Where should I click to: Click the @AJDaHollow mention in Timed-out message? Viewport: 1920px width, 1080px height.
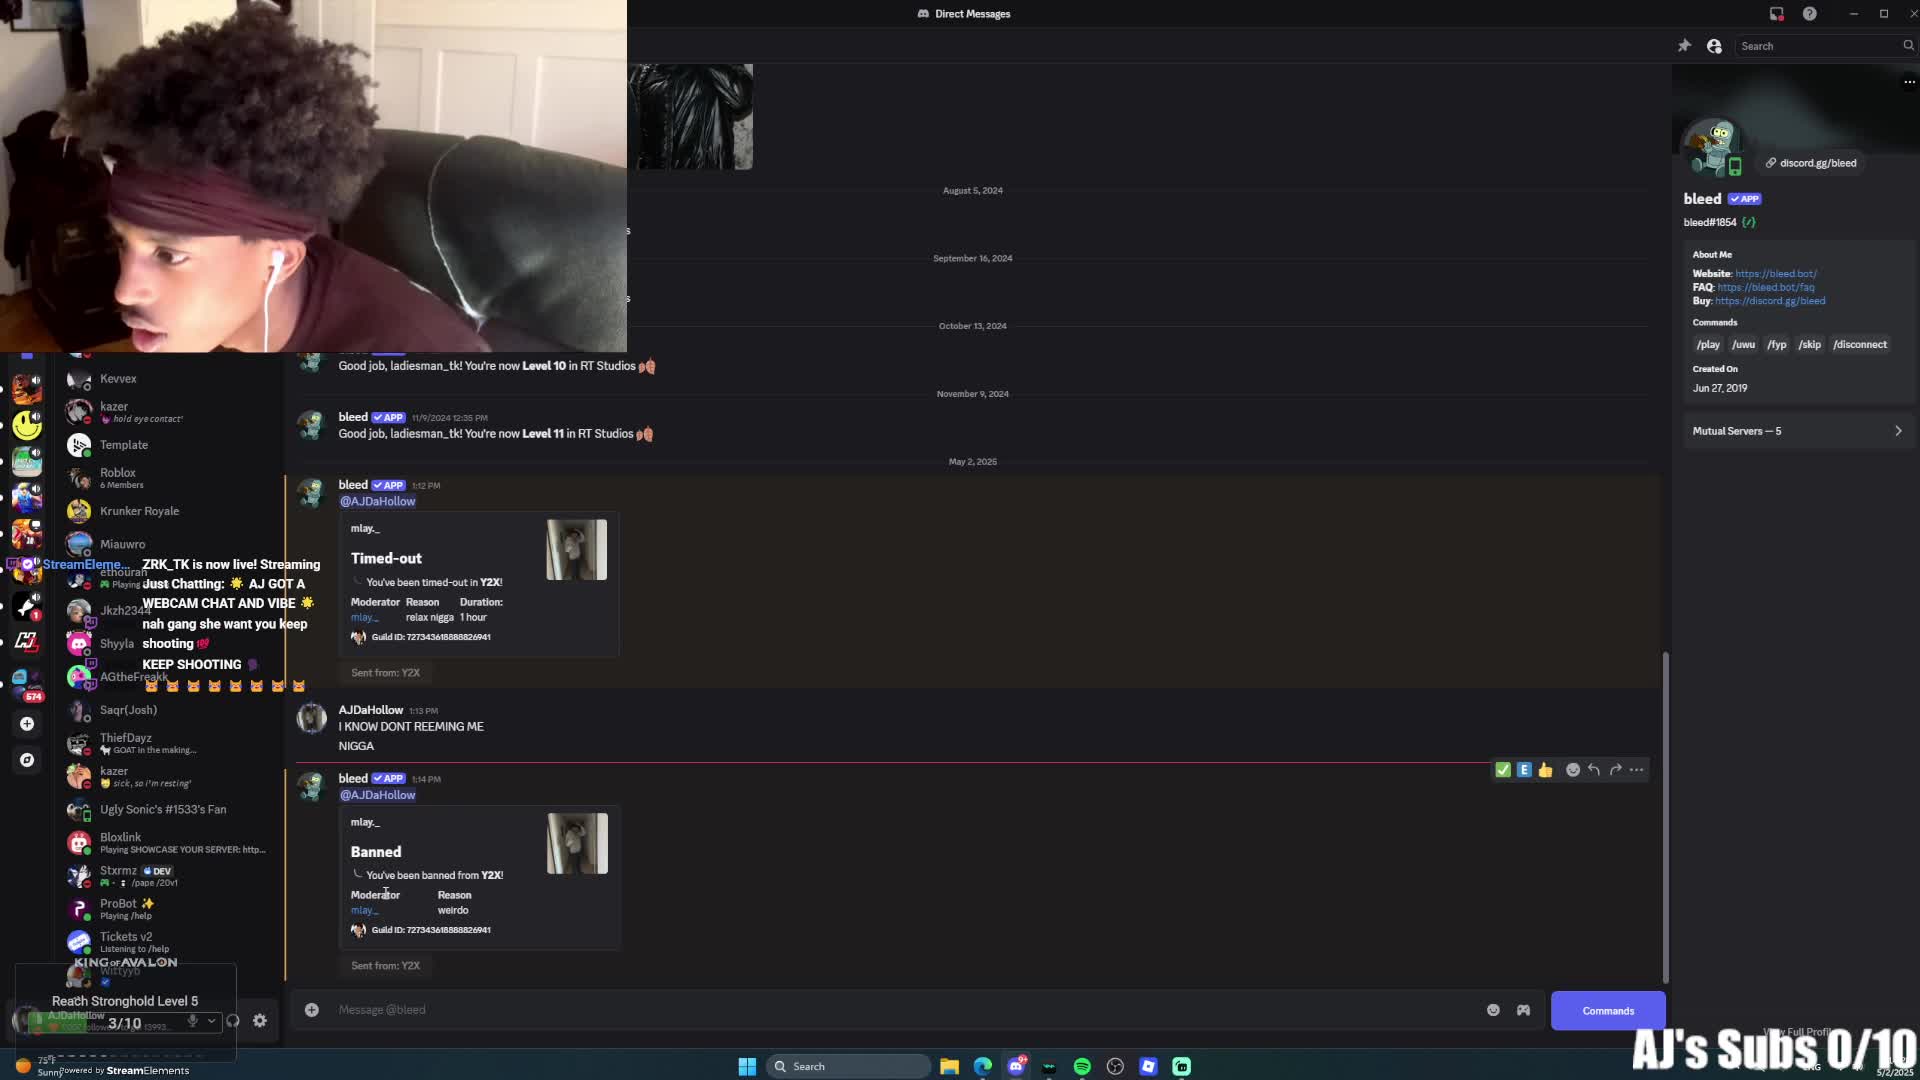pos(377,502)
